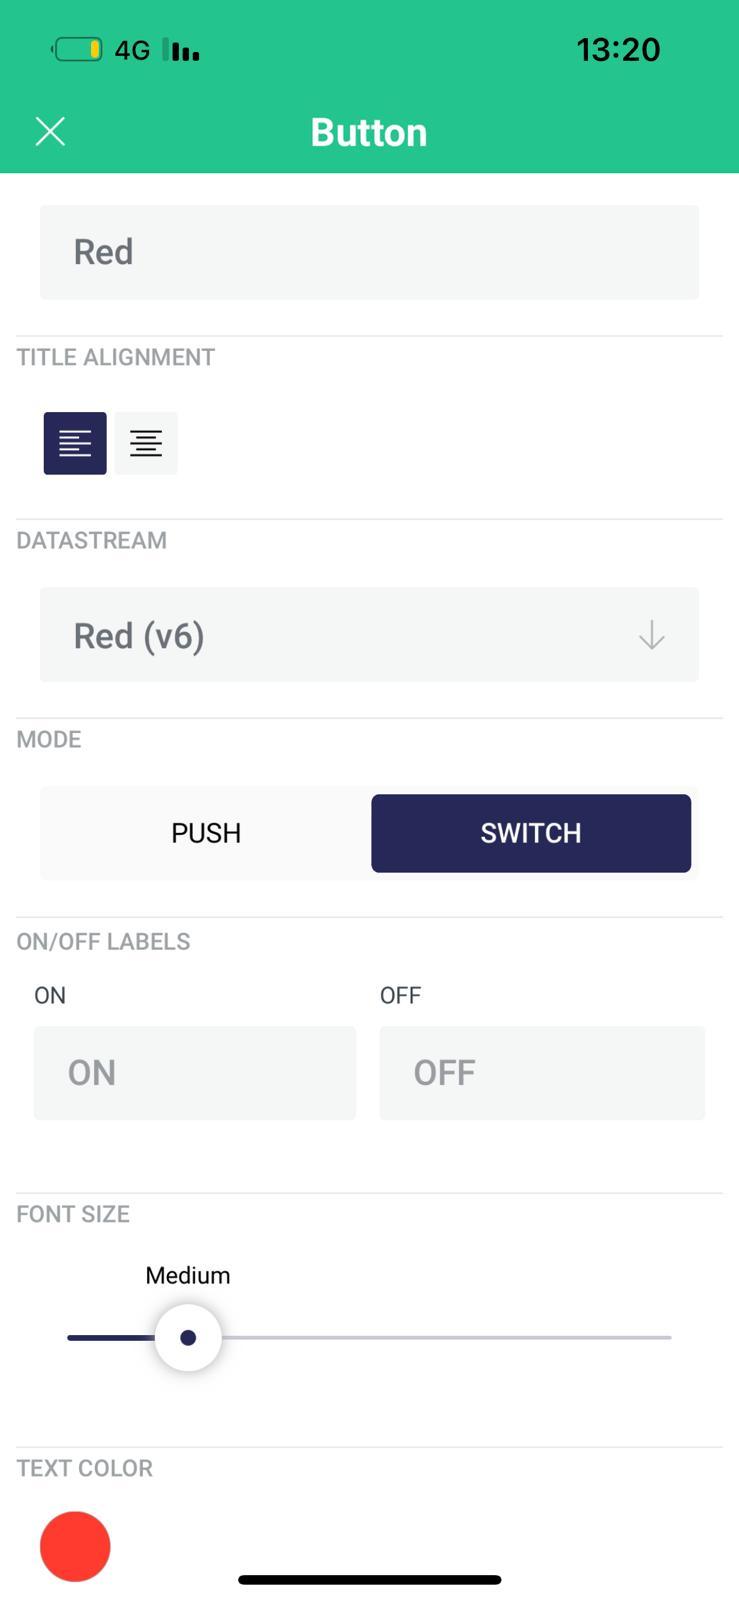Screen dimensions: 739x1600
Task: Edit the ON label text field
Action: pos(195,1073)
